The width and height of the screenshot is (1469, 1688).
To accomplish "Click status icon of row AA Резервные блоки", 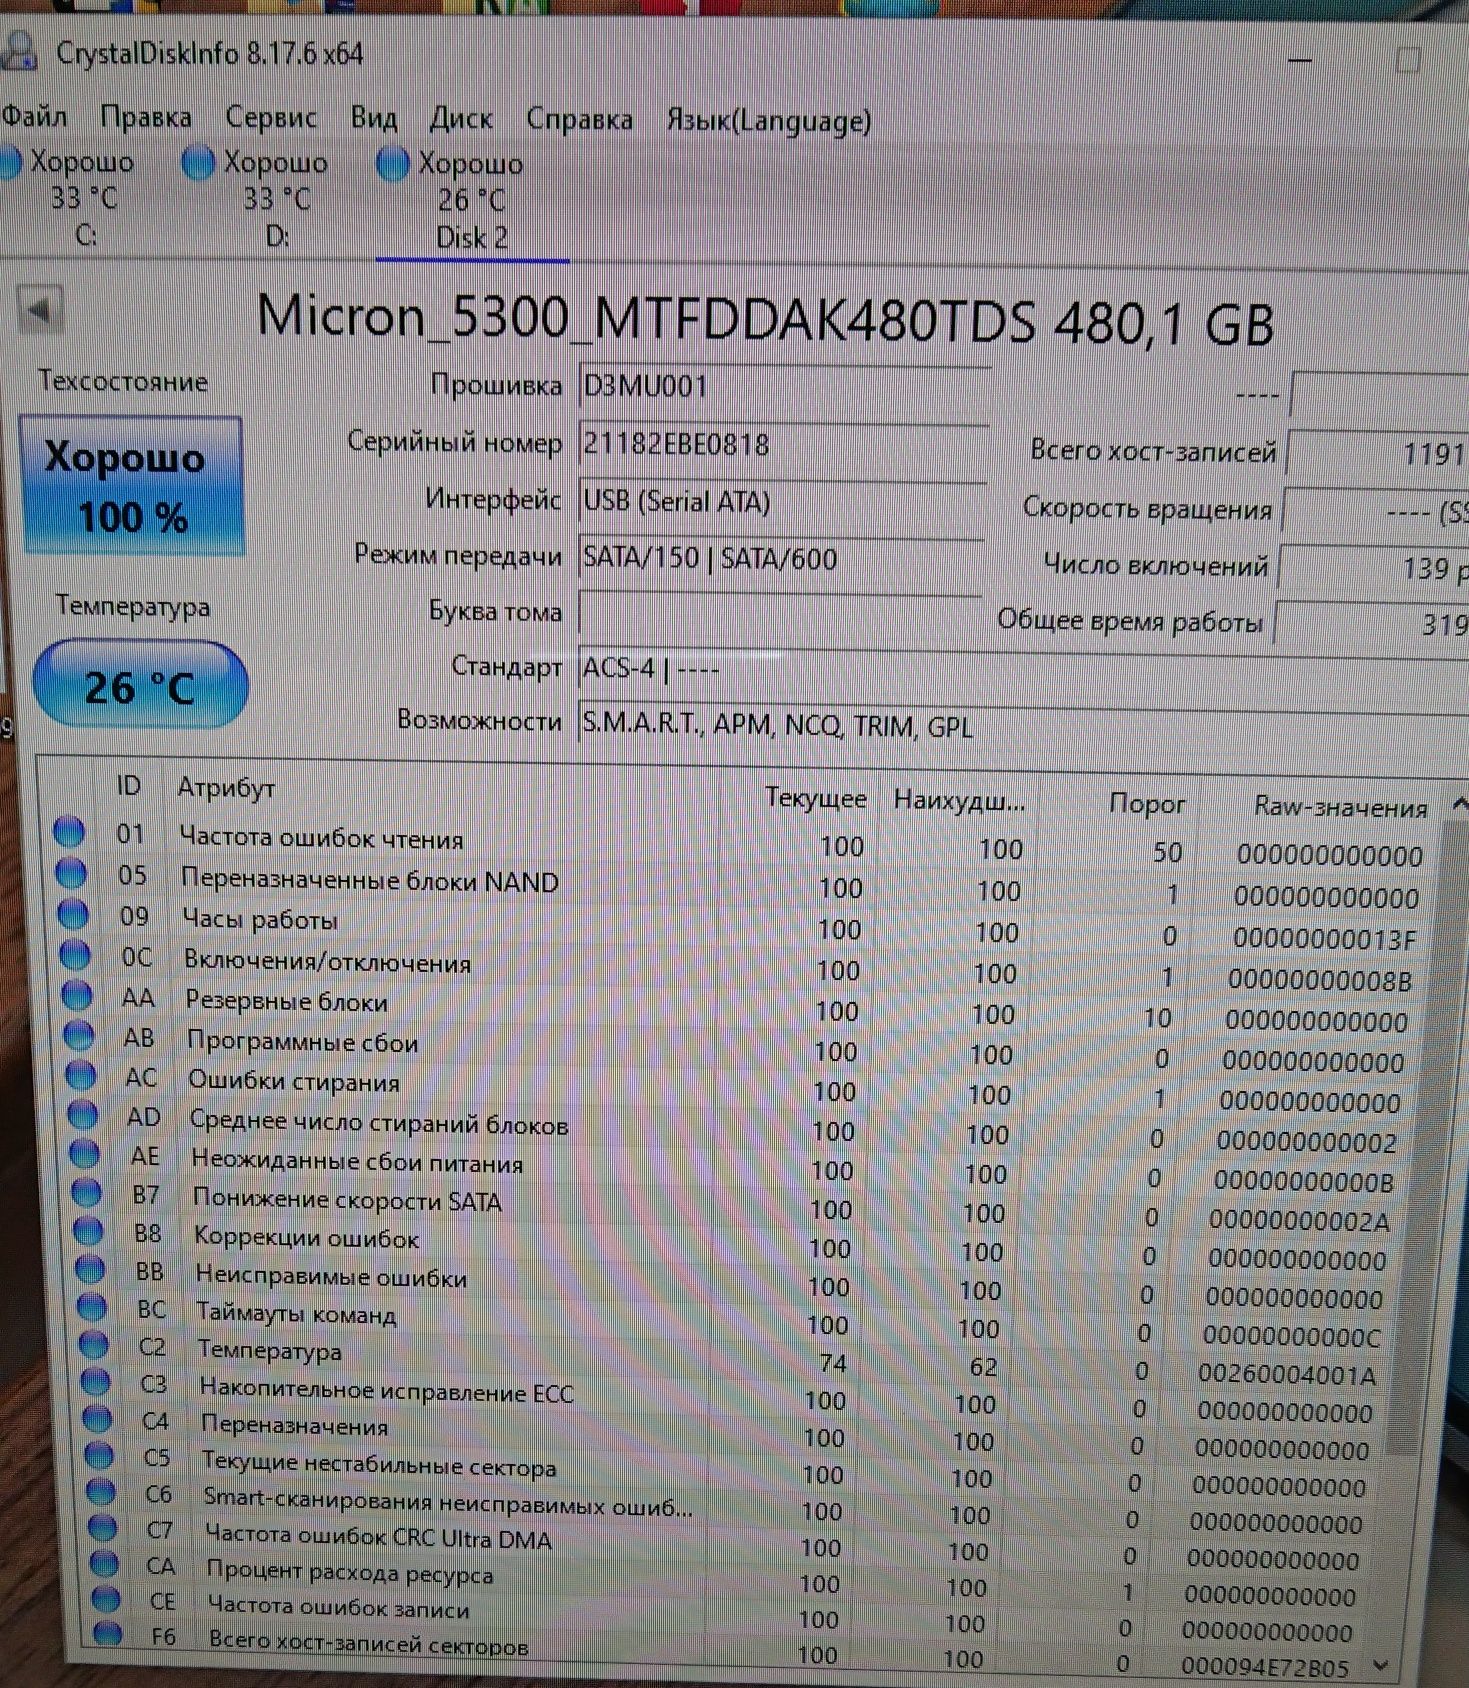I will point(77,995).
